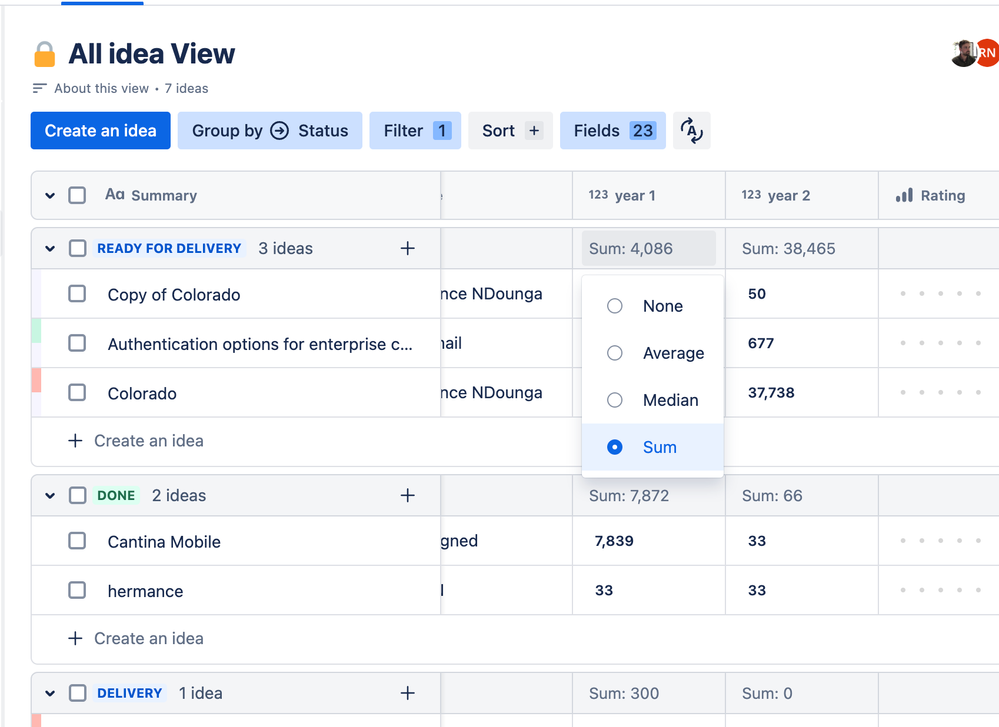Collapse the Delivery group
The image size is (999, 727).
(50, 693)
